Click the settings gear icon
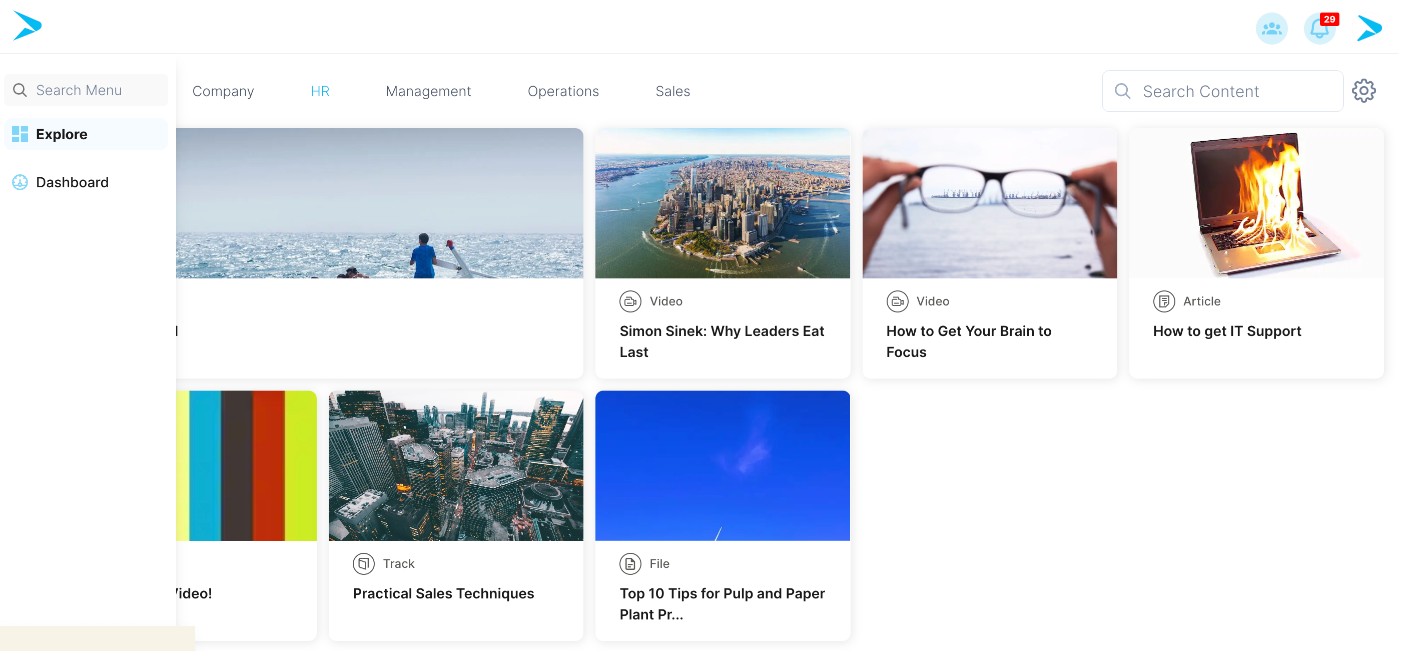 (x=1363, y=91)
